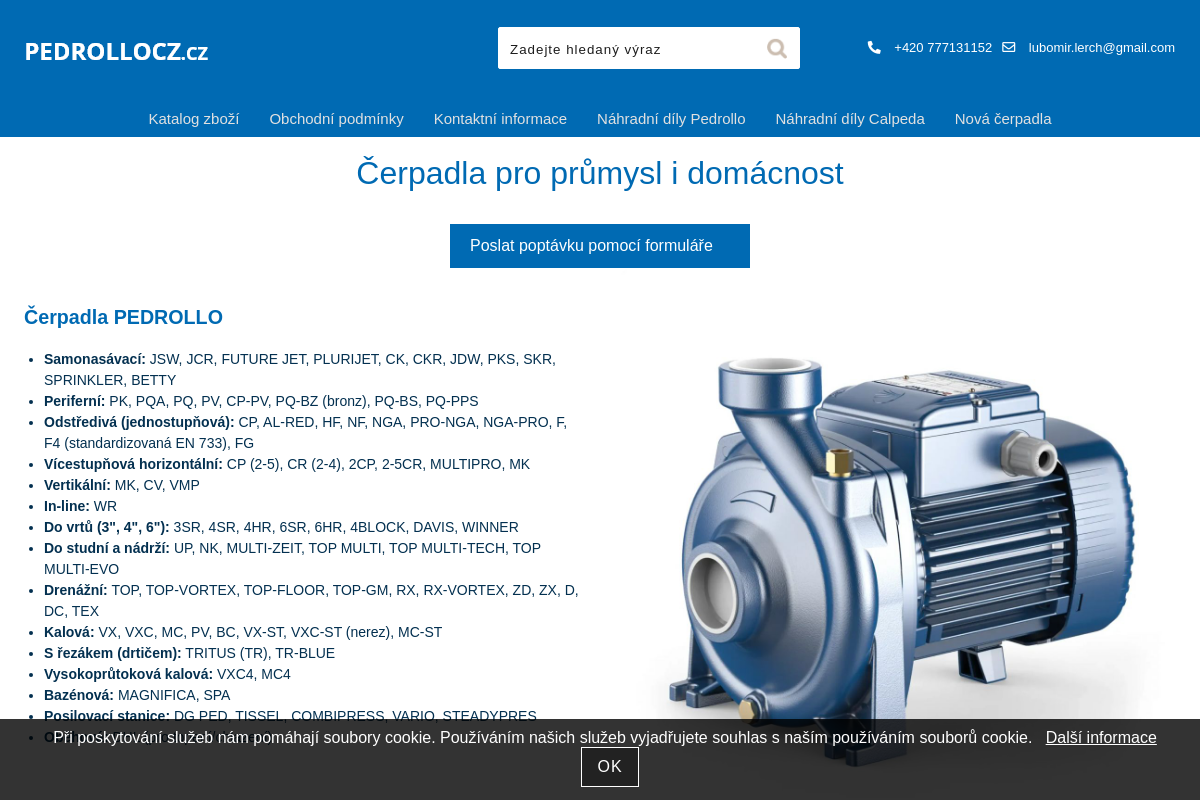Click the 'Do vrtů (3", 4", 6"):' label
This screenshot has height=800, width=1200.
[x=107, y=527]
